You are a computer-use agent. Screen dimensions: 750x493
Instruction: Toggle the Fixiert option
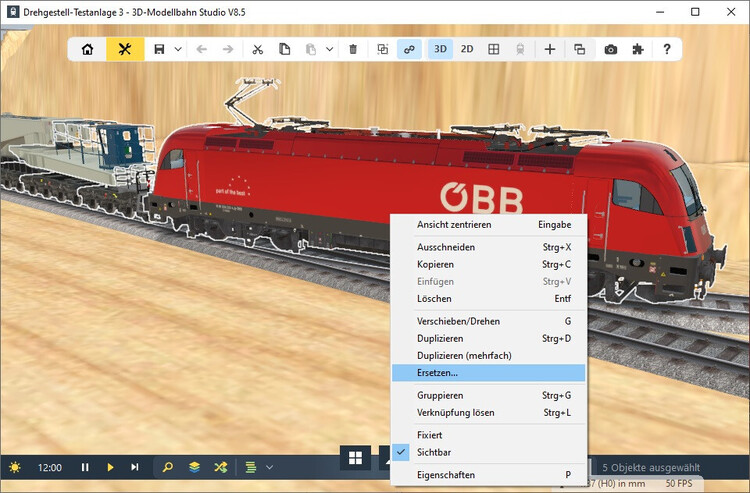pyautogui.click(x=488, y=435)
